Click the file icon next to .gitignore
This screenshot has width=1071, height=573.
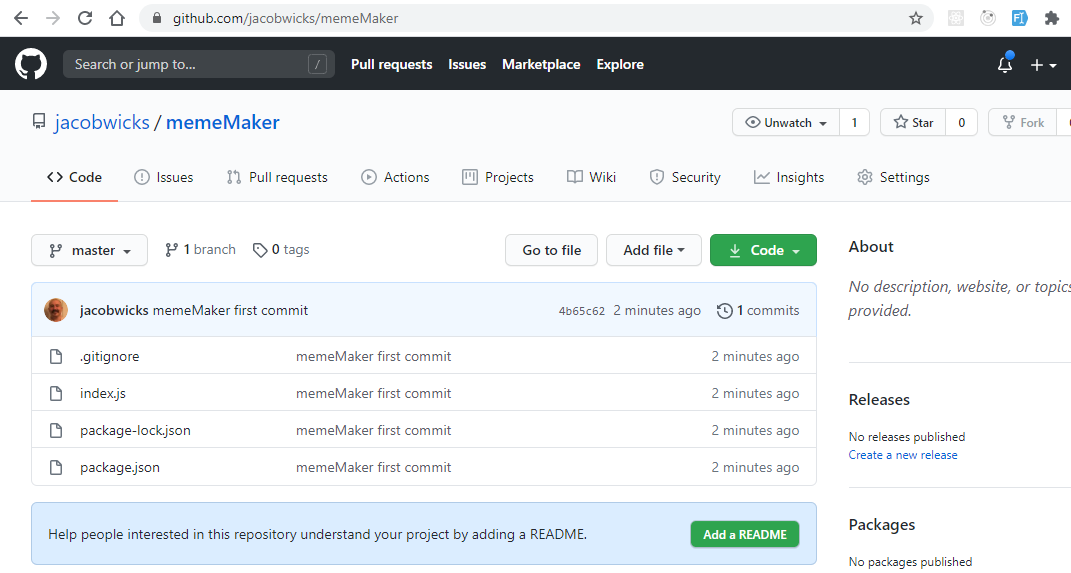point(56,357)
